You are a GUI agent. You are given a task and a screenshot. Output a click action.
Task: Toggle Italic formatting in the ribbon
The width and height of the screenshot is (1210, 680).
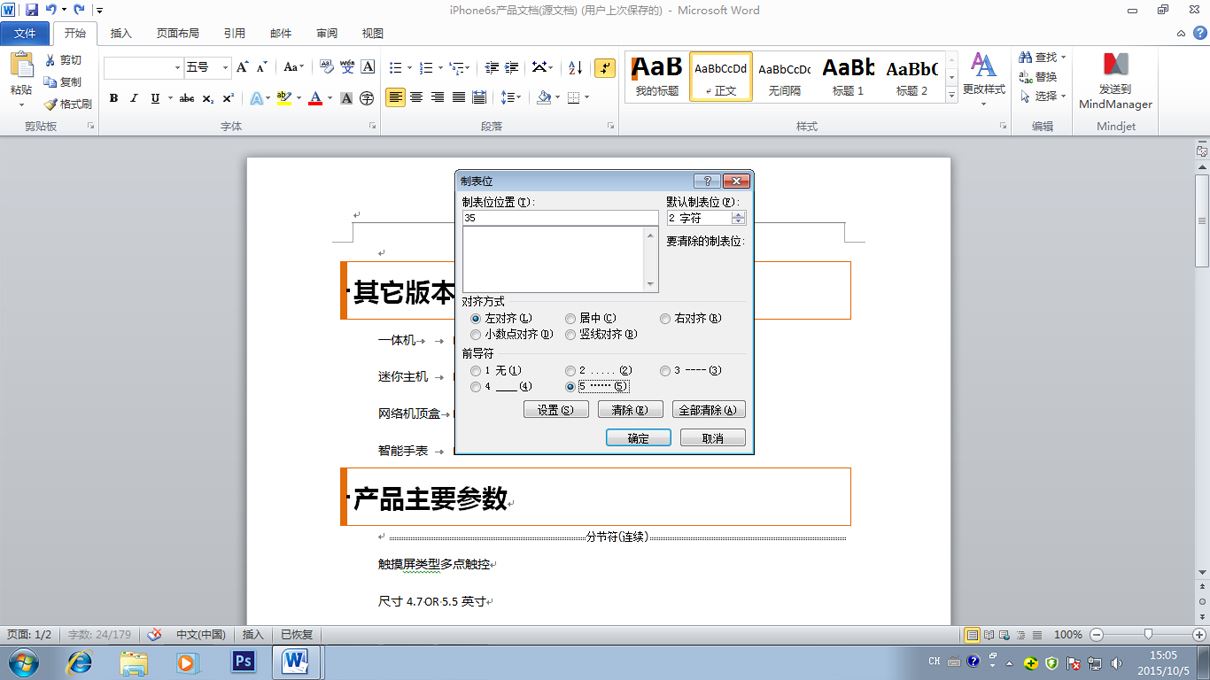(x=134, y=98)
